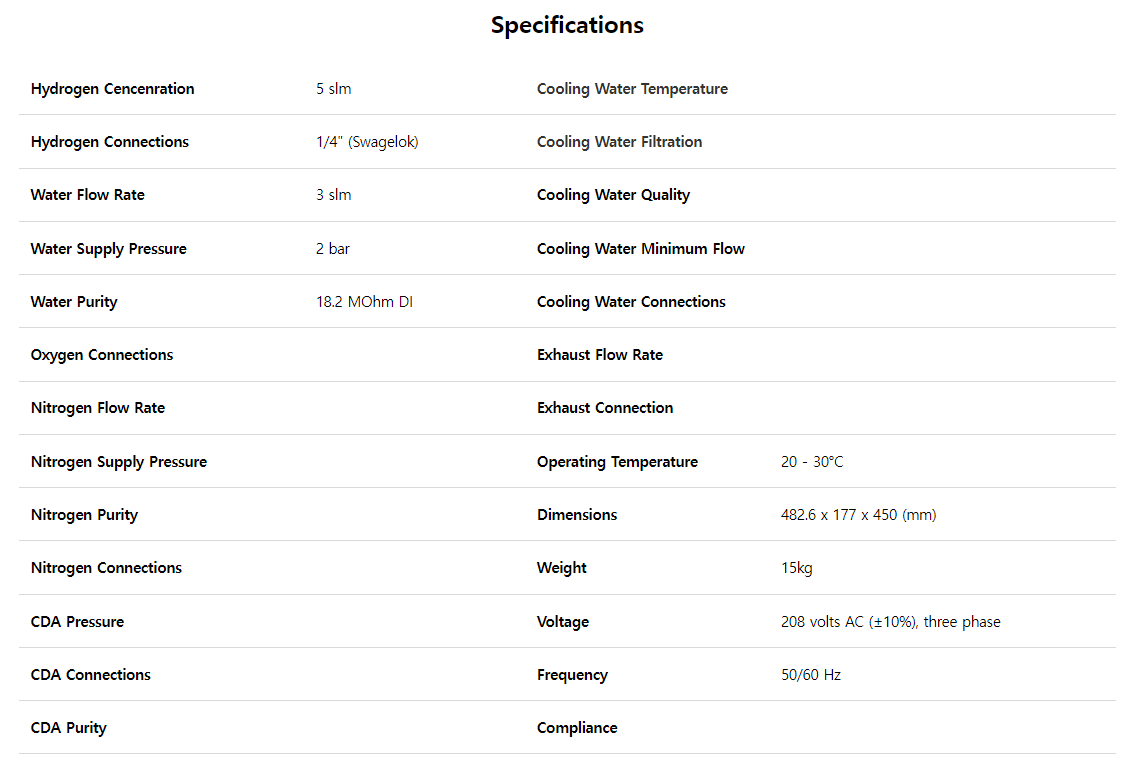The width and height of the screenshot is (1128, 766).
Task: Select the 50/60 Hz frequency value
Action: click(810, 675)
